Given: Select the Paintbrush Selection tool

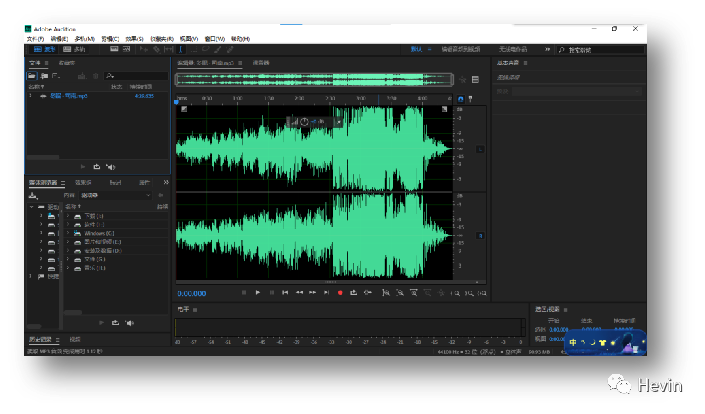Looking at the screenshot, I should point(218,49).
